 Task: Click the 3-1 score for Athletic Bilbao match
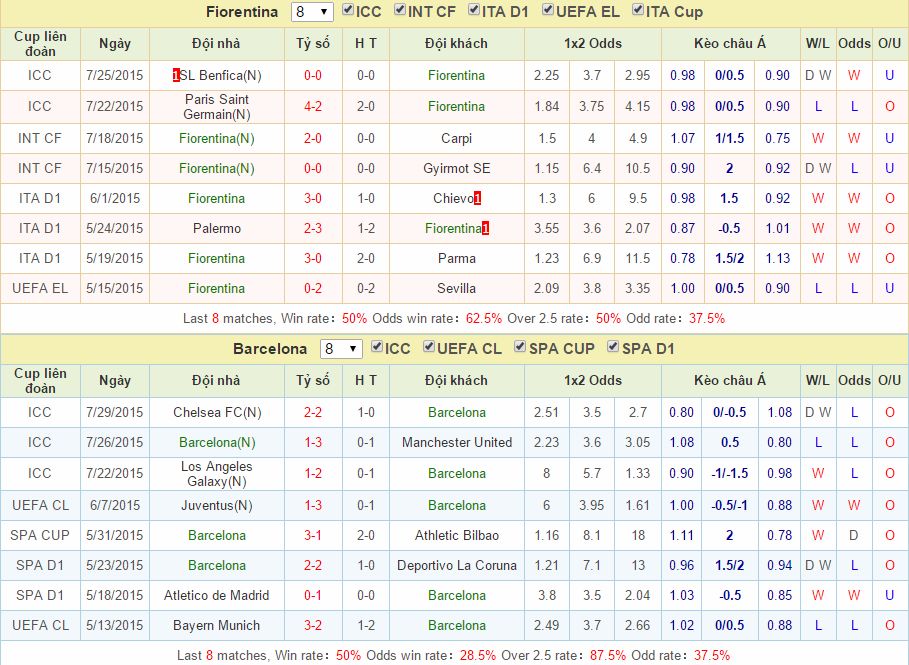313,535
